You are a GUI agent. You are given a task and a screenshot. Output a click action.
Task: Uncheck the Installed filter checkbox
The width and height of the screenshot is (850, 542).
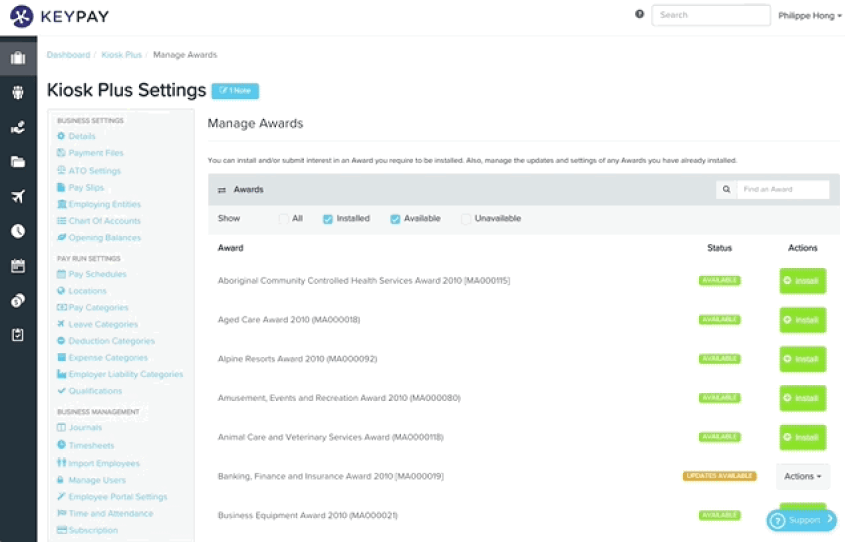328,219
